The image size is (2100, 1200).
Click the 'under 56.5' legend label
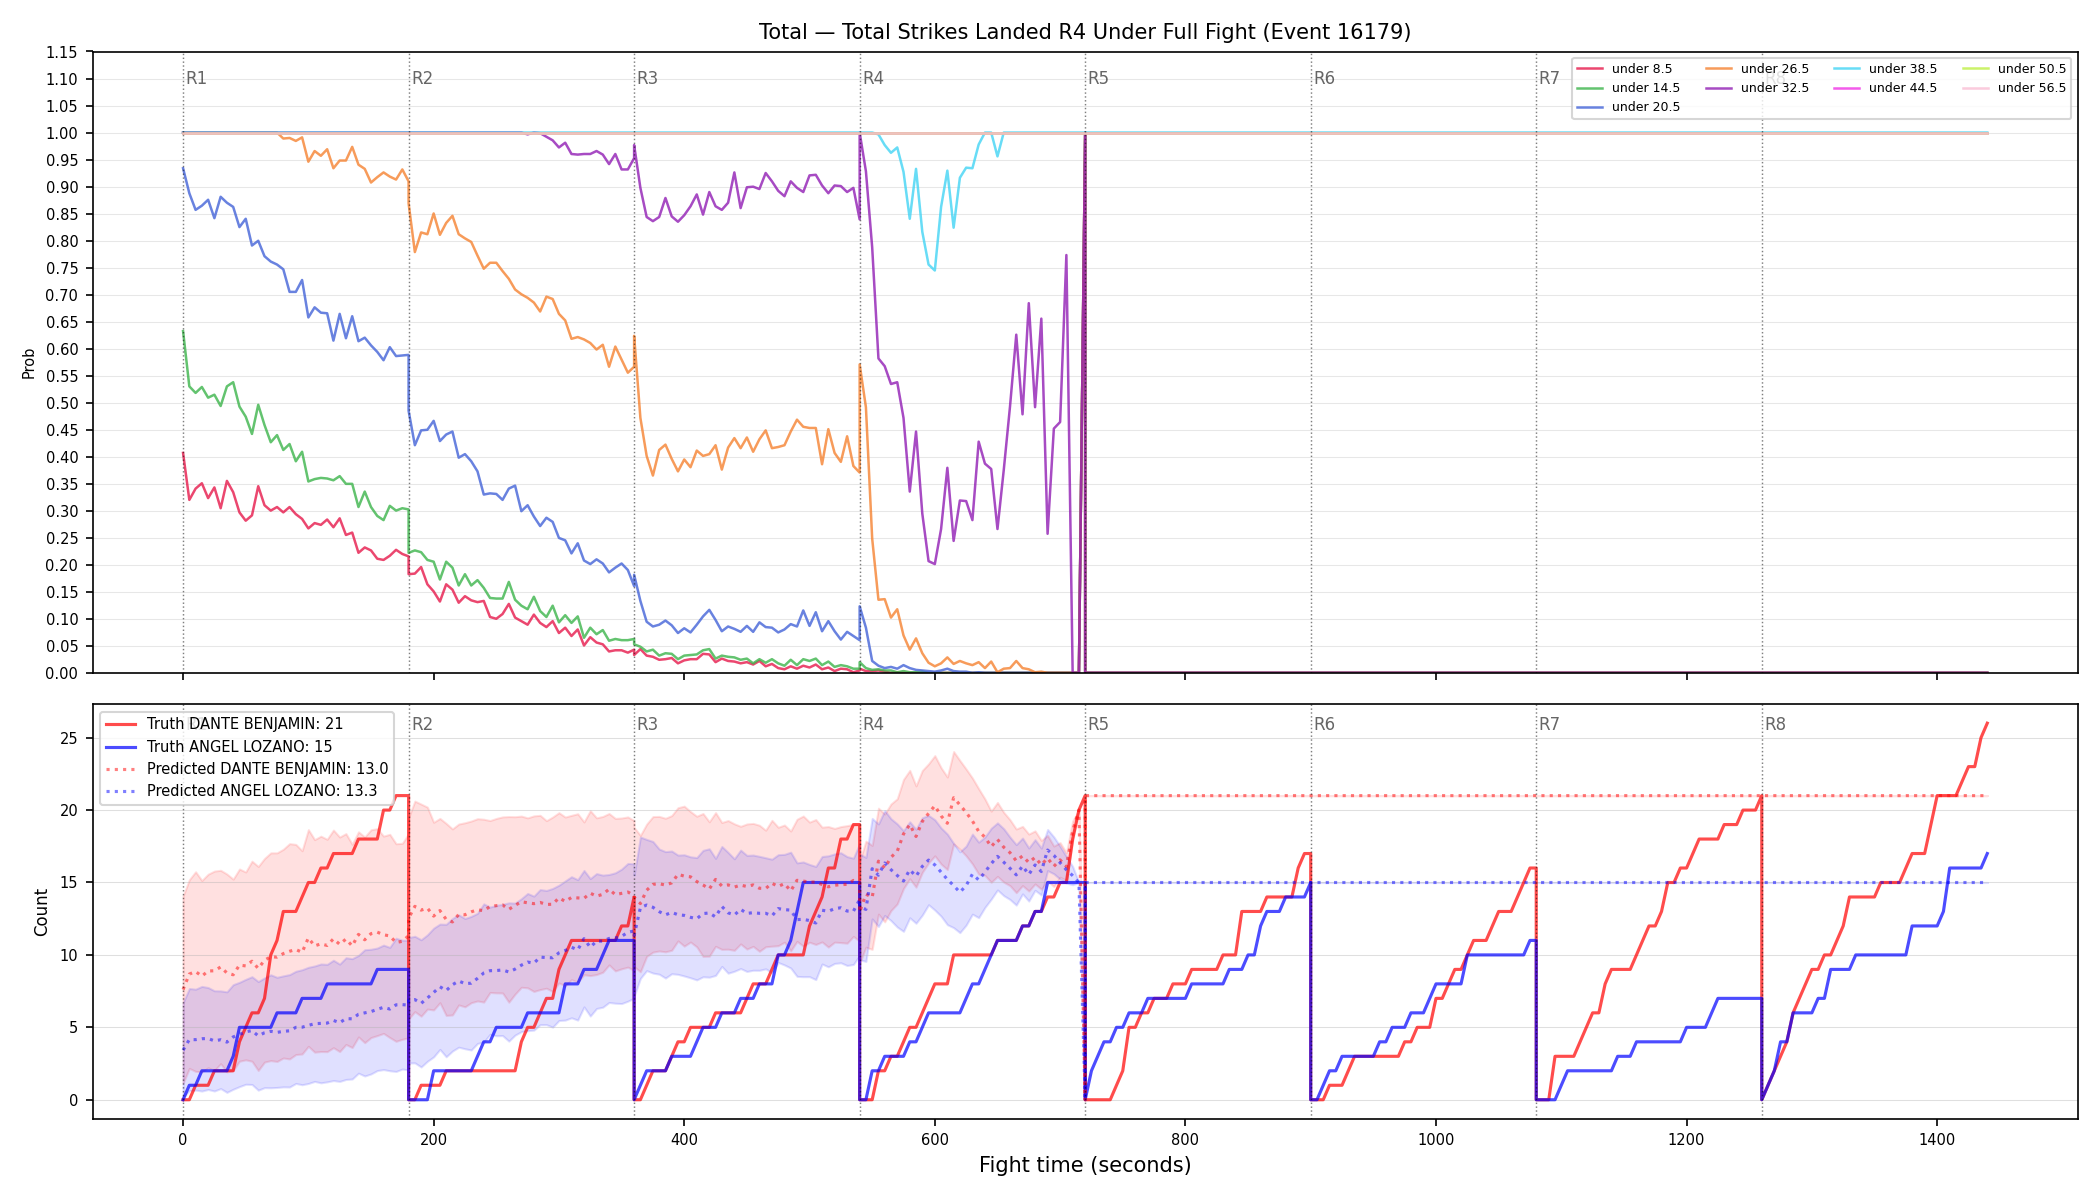2032,88
